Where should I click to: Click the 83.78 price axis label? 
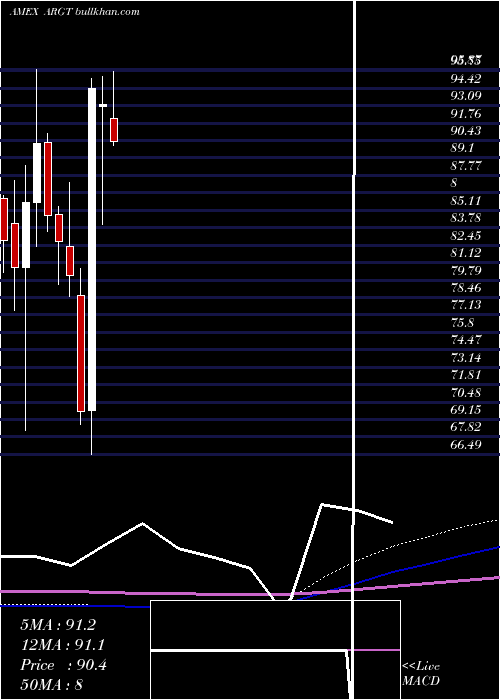click(466, 218)
